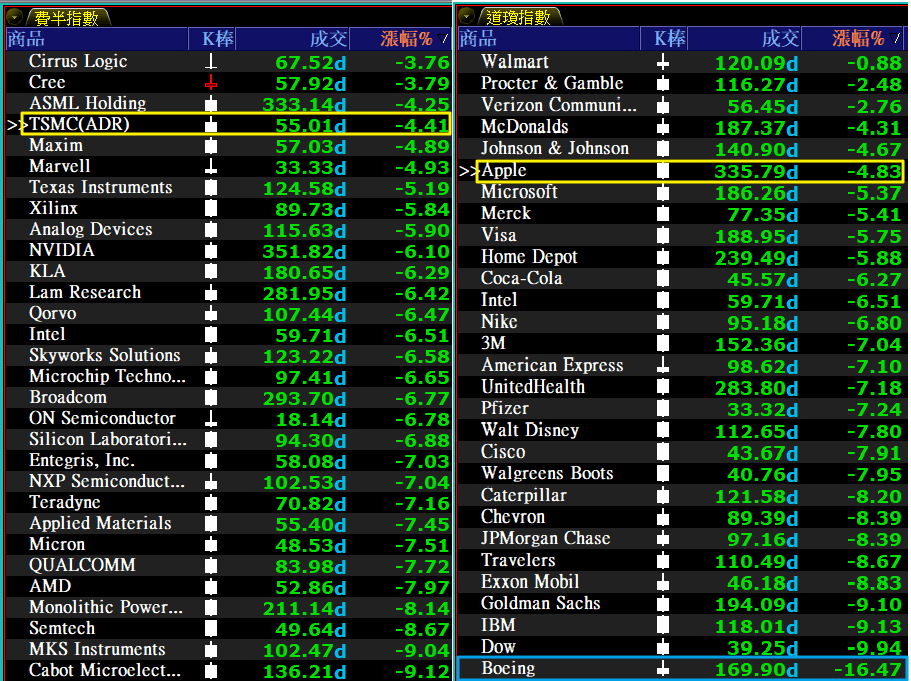
Task: Select the Walt Disney stock name
Action: click(x=530, y=430)
